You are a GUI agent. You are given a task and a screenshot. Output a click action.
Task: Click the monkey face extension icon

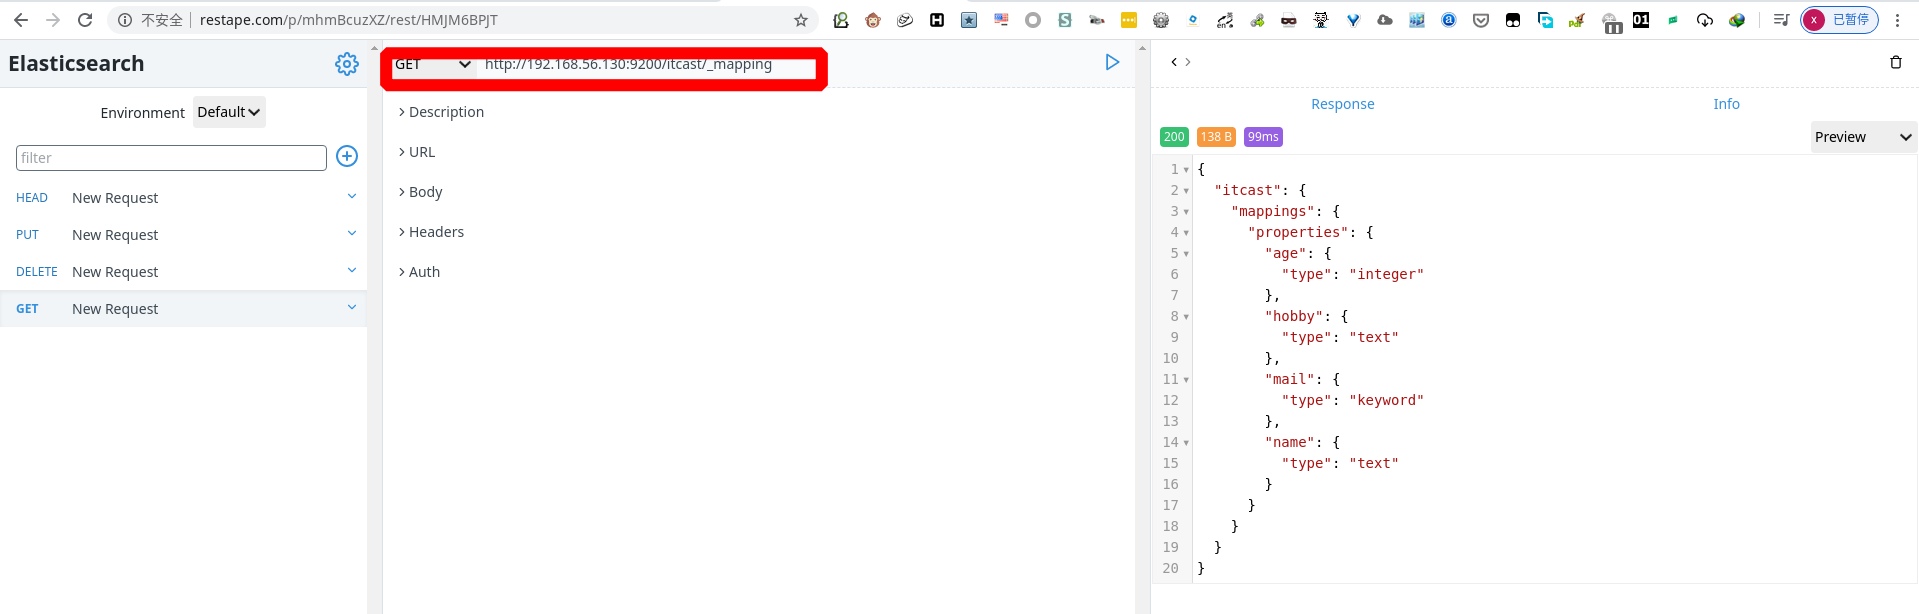[873, 20]
